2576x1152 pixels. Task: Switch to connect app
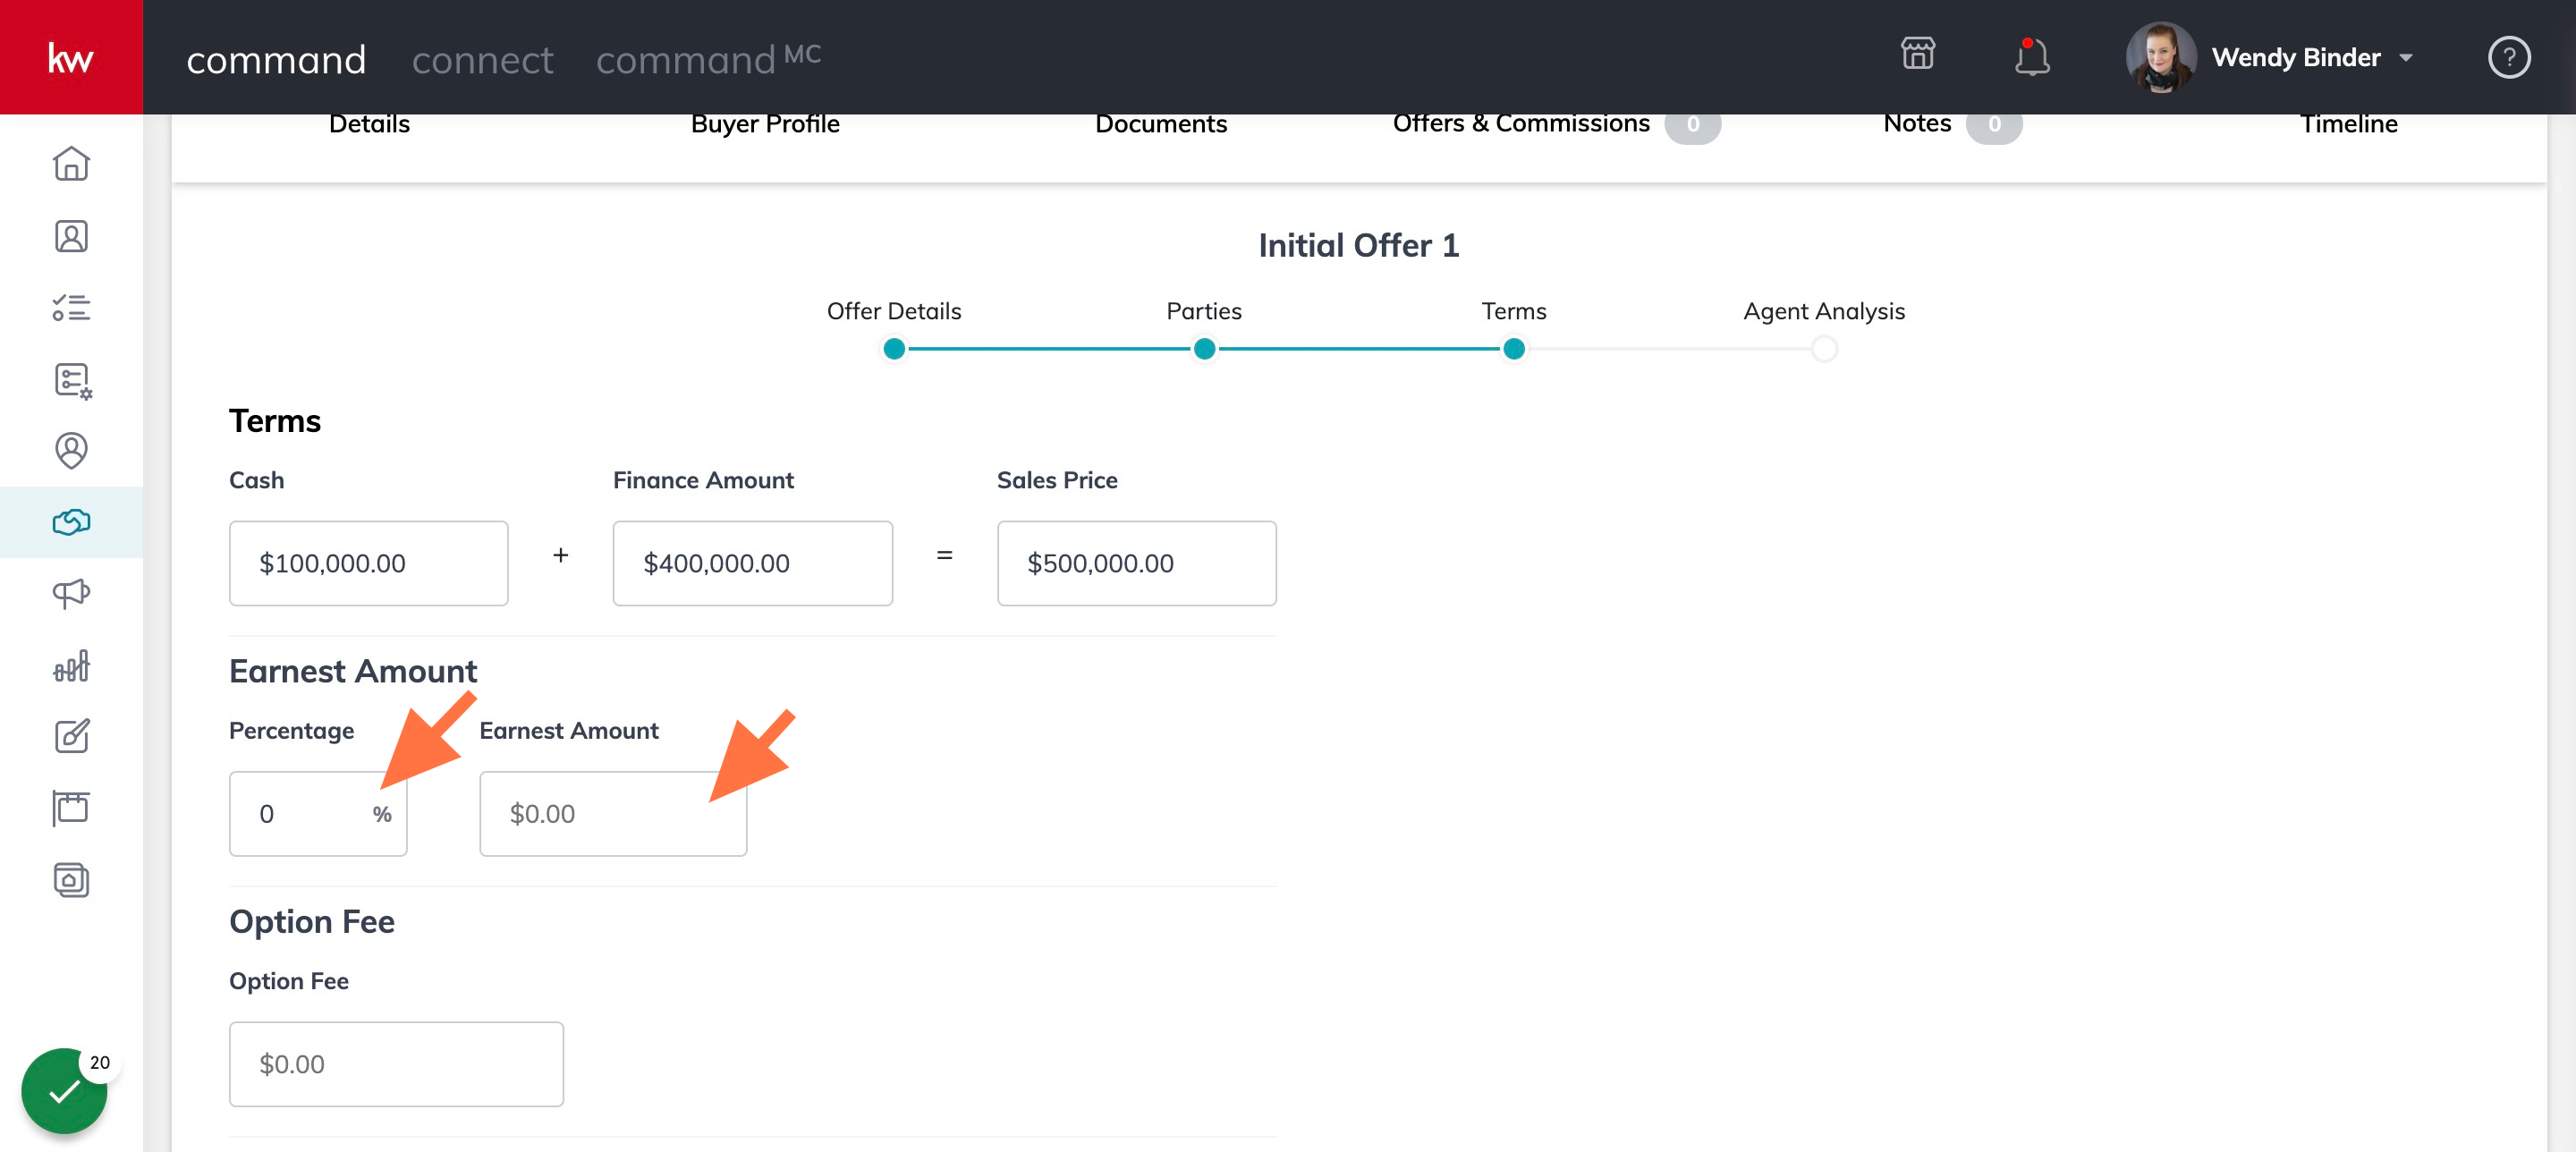[x=482, y=60]
